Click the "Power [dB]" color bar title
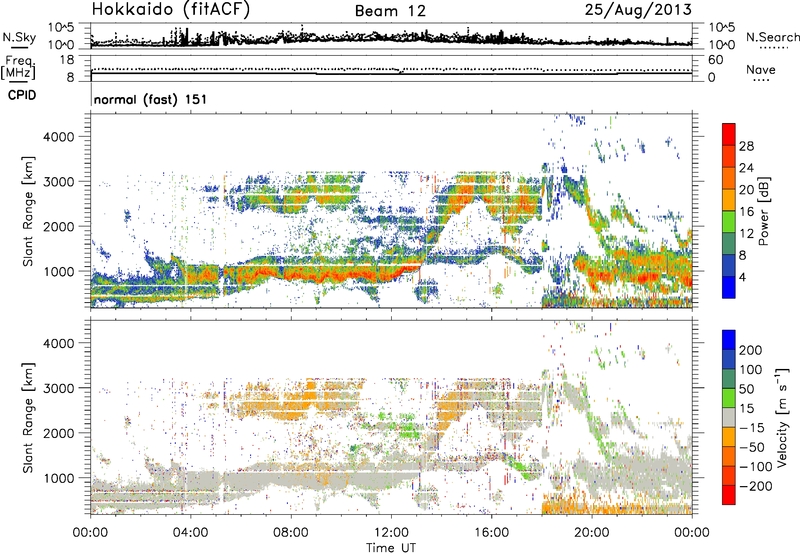The width and height of the screenshot is (800, 554). [763, 211]
